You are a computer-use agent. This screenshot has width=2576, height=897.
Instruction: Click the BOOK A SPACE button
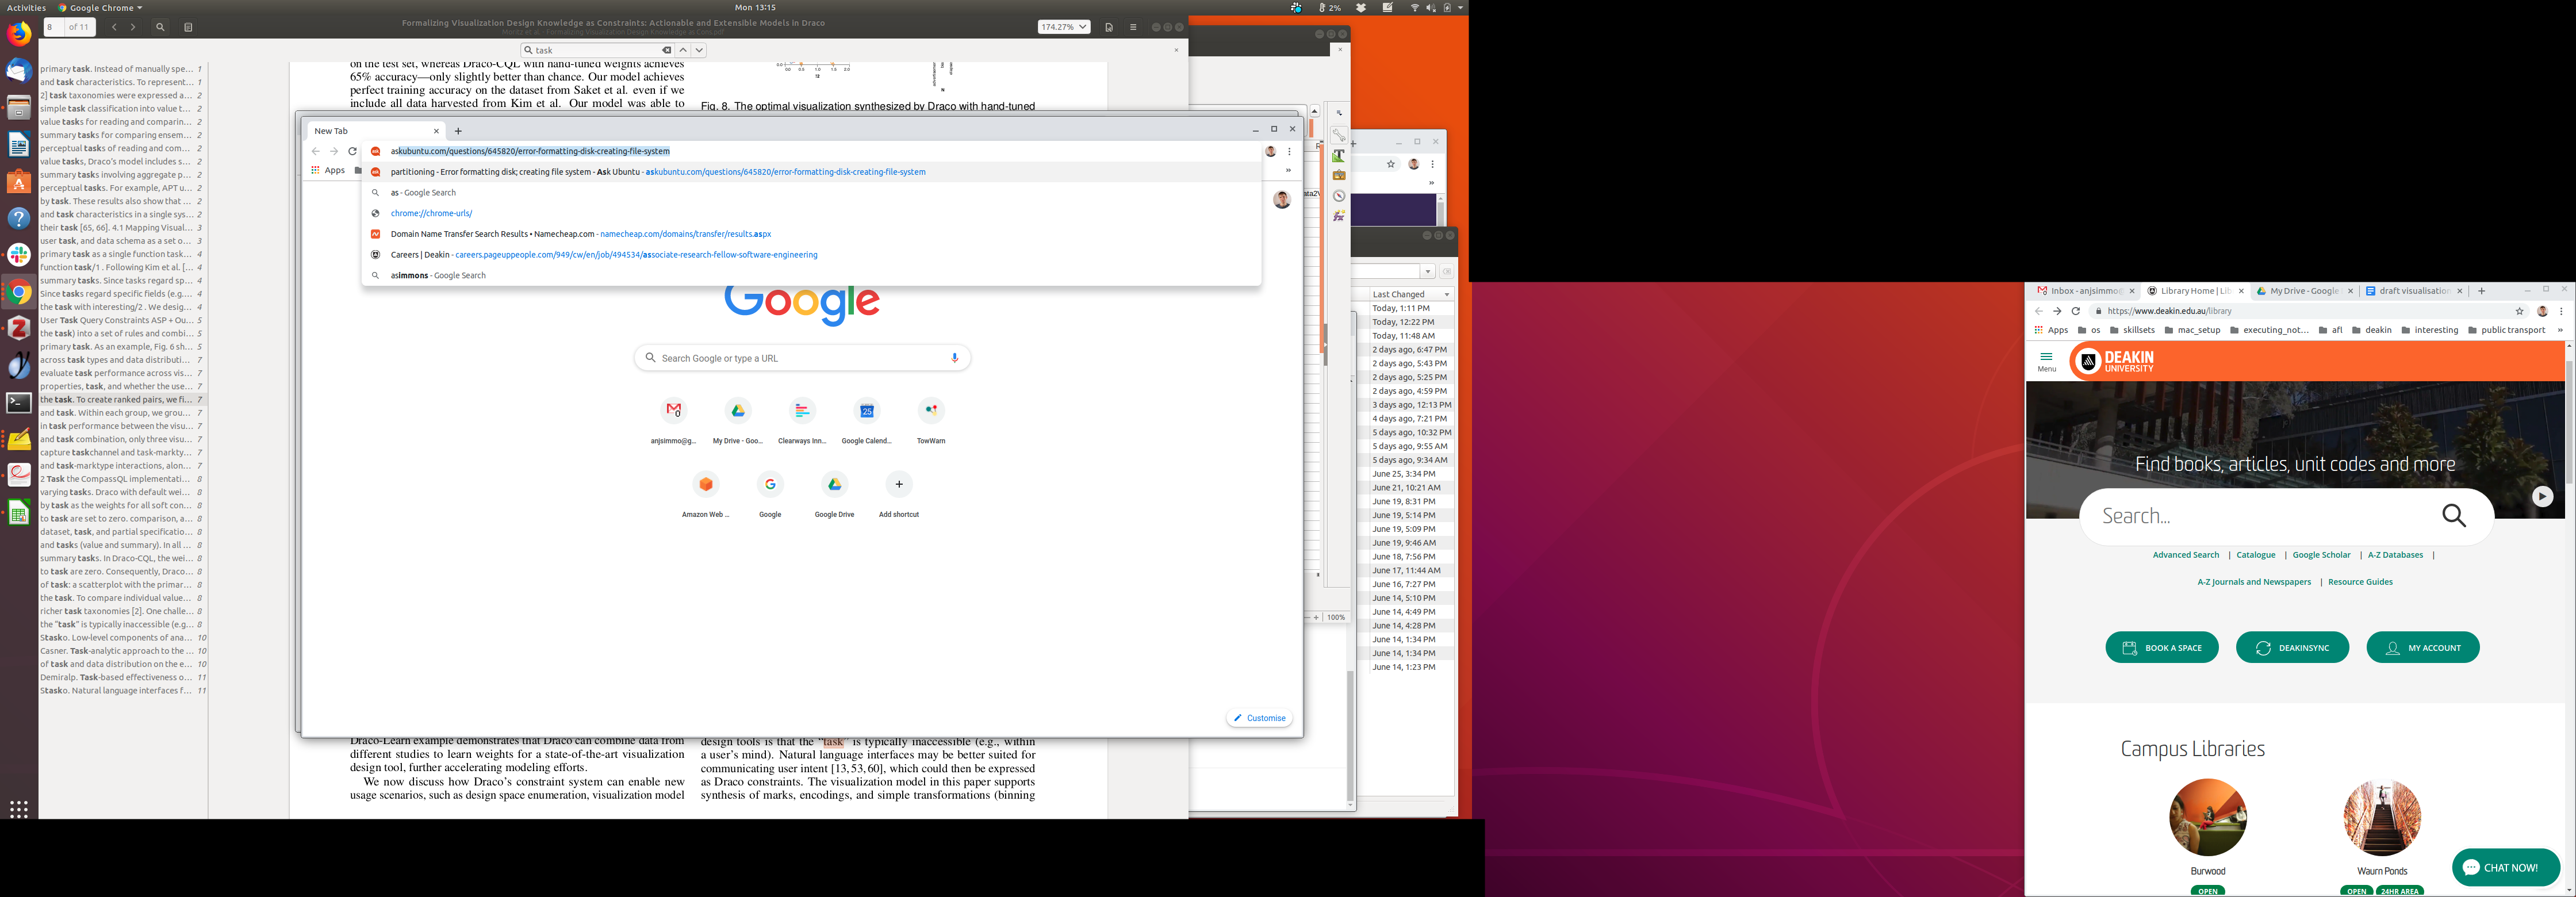pyautogui.click(x=2161, y=648)
